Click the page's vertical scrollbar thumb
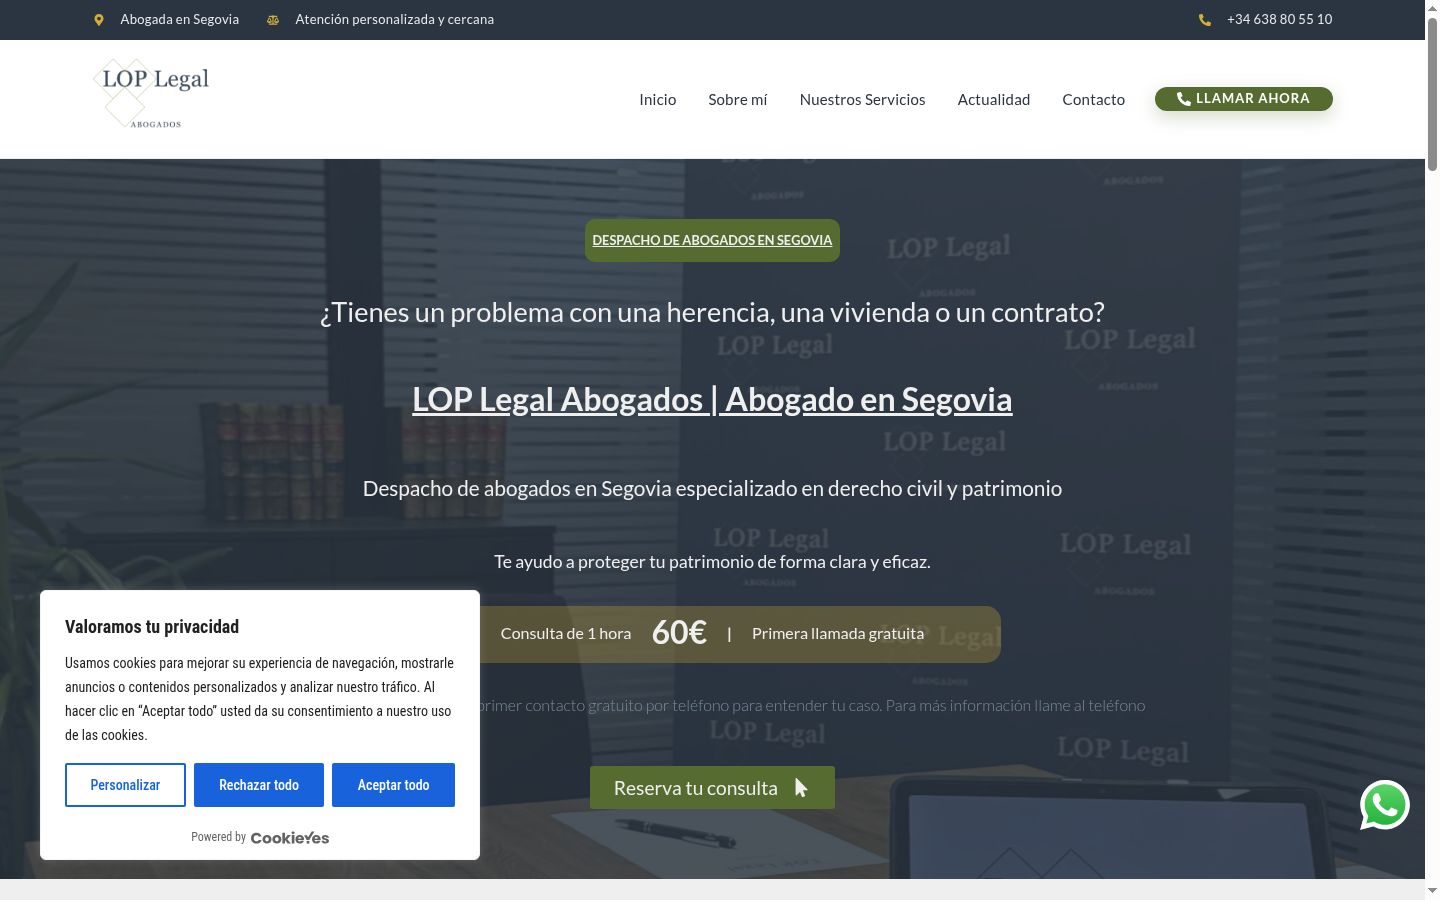 [1432, 95]
